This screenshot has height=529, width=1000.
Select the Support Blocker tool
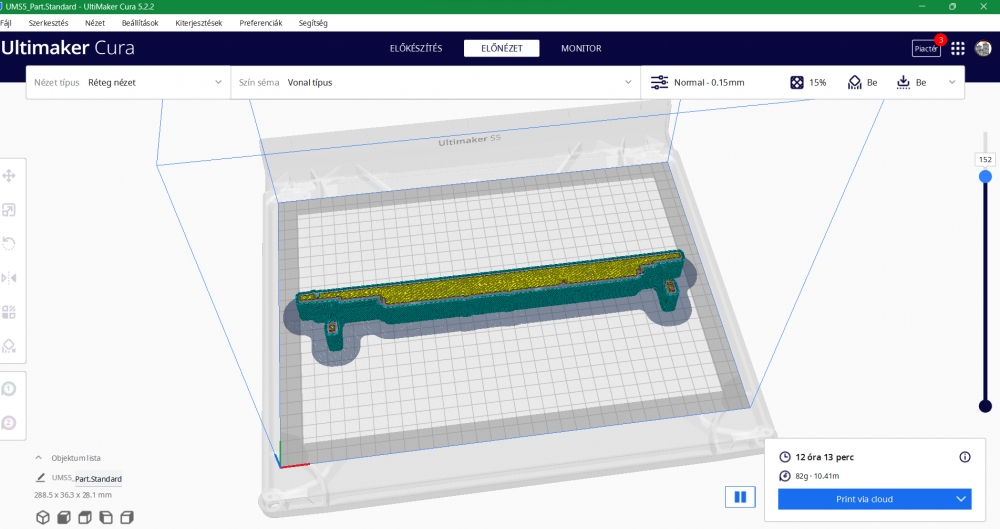9,346
